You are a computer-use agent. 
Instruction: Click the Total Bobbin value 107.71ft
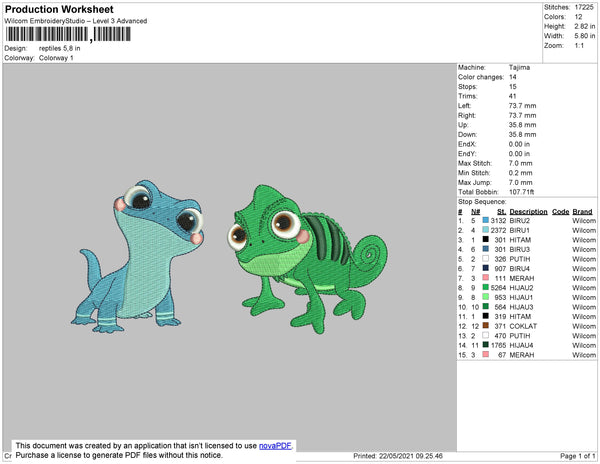click(521, 192)
